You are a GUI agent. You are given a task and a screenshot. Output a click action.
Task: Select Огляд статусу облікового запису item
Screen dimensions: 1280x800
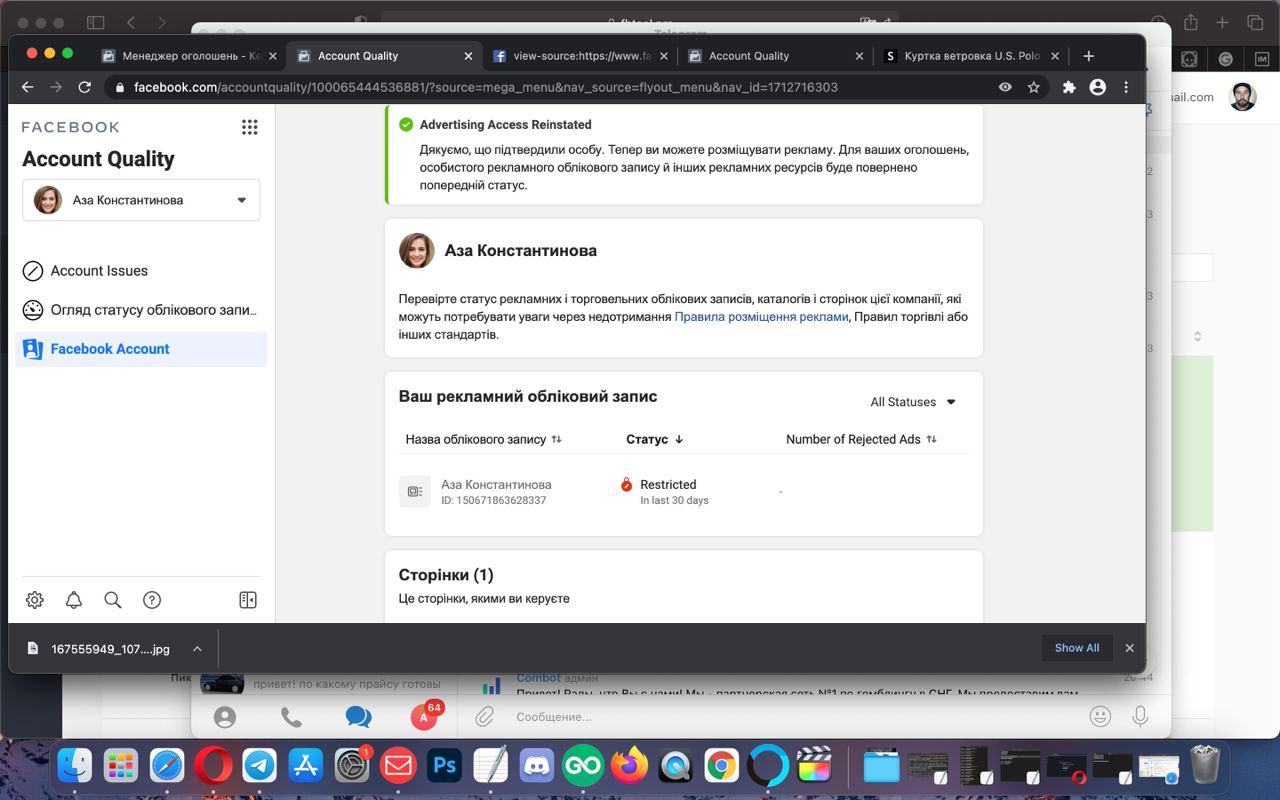[141, 310]
